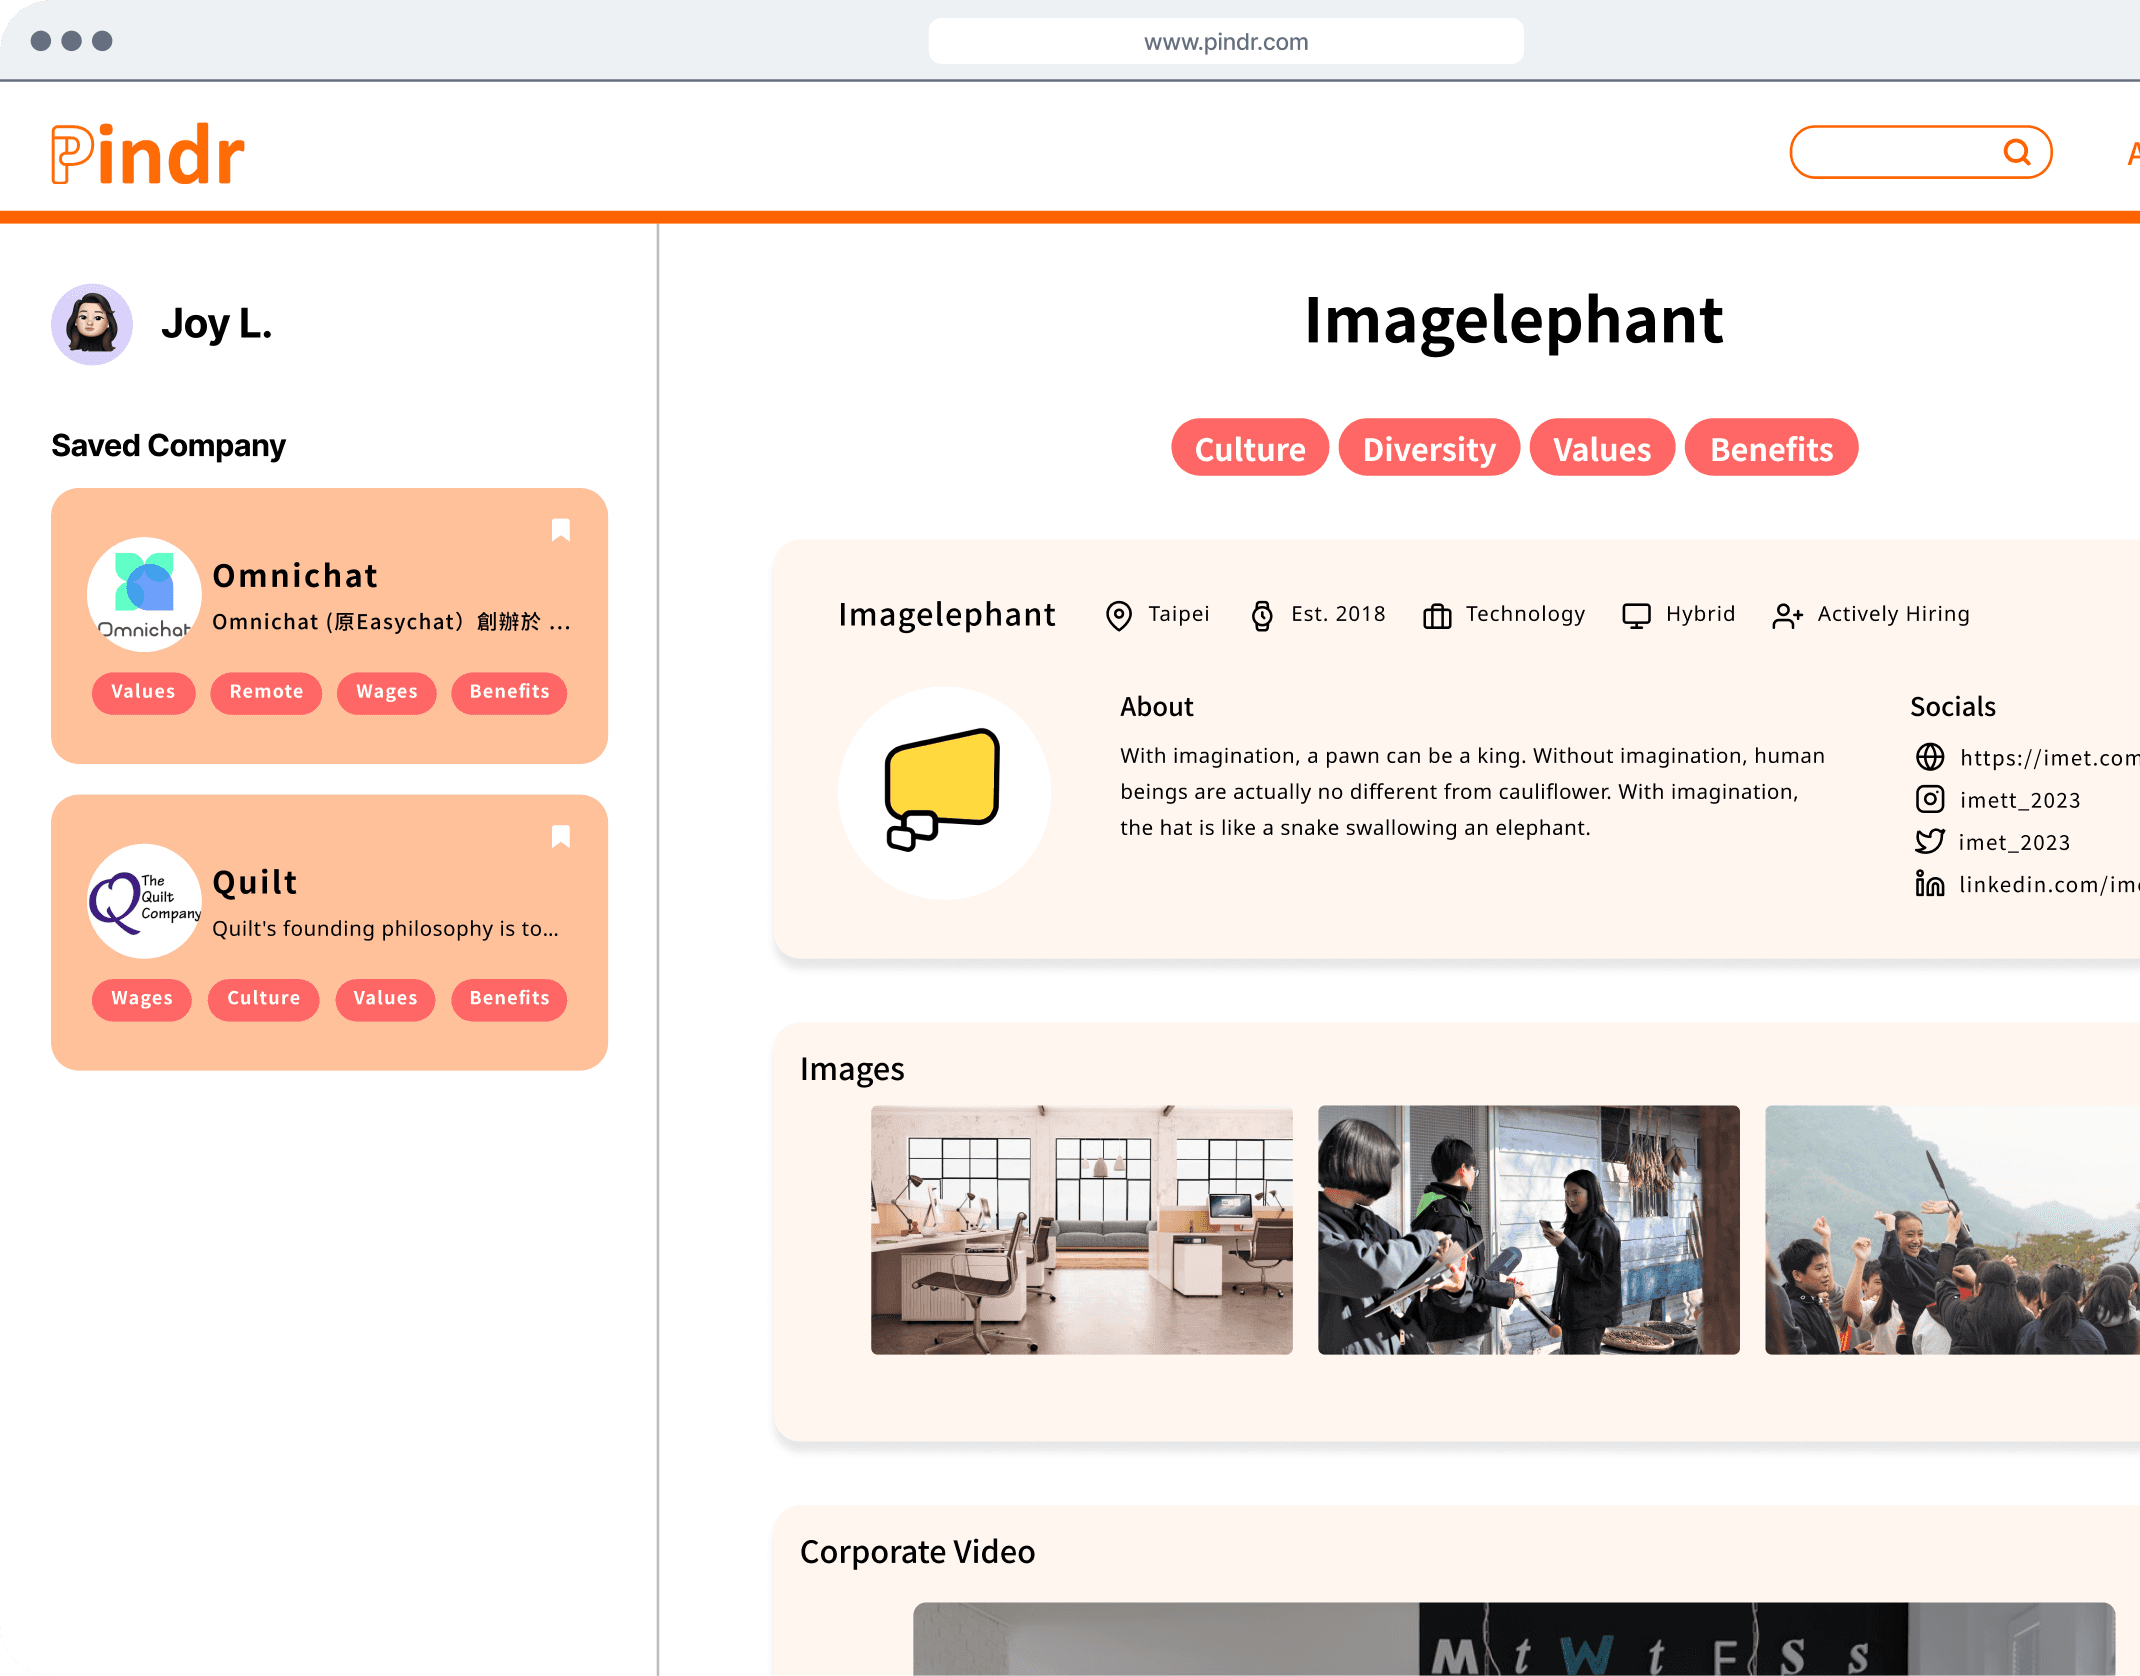Screen dimensions: 2140x1676
Task: Open the Omnichat company logo
Action: pos(144,595)
